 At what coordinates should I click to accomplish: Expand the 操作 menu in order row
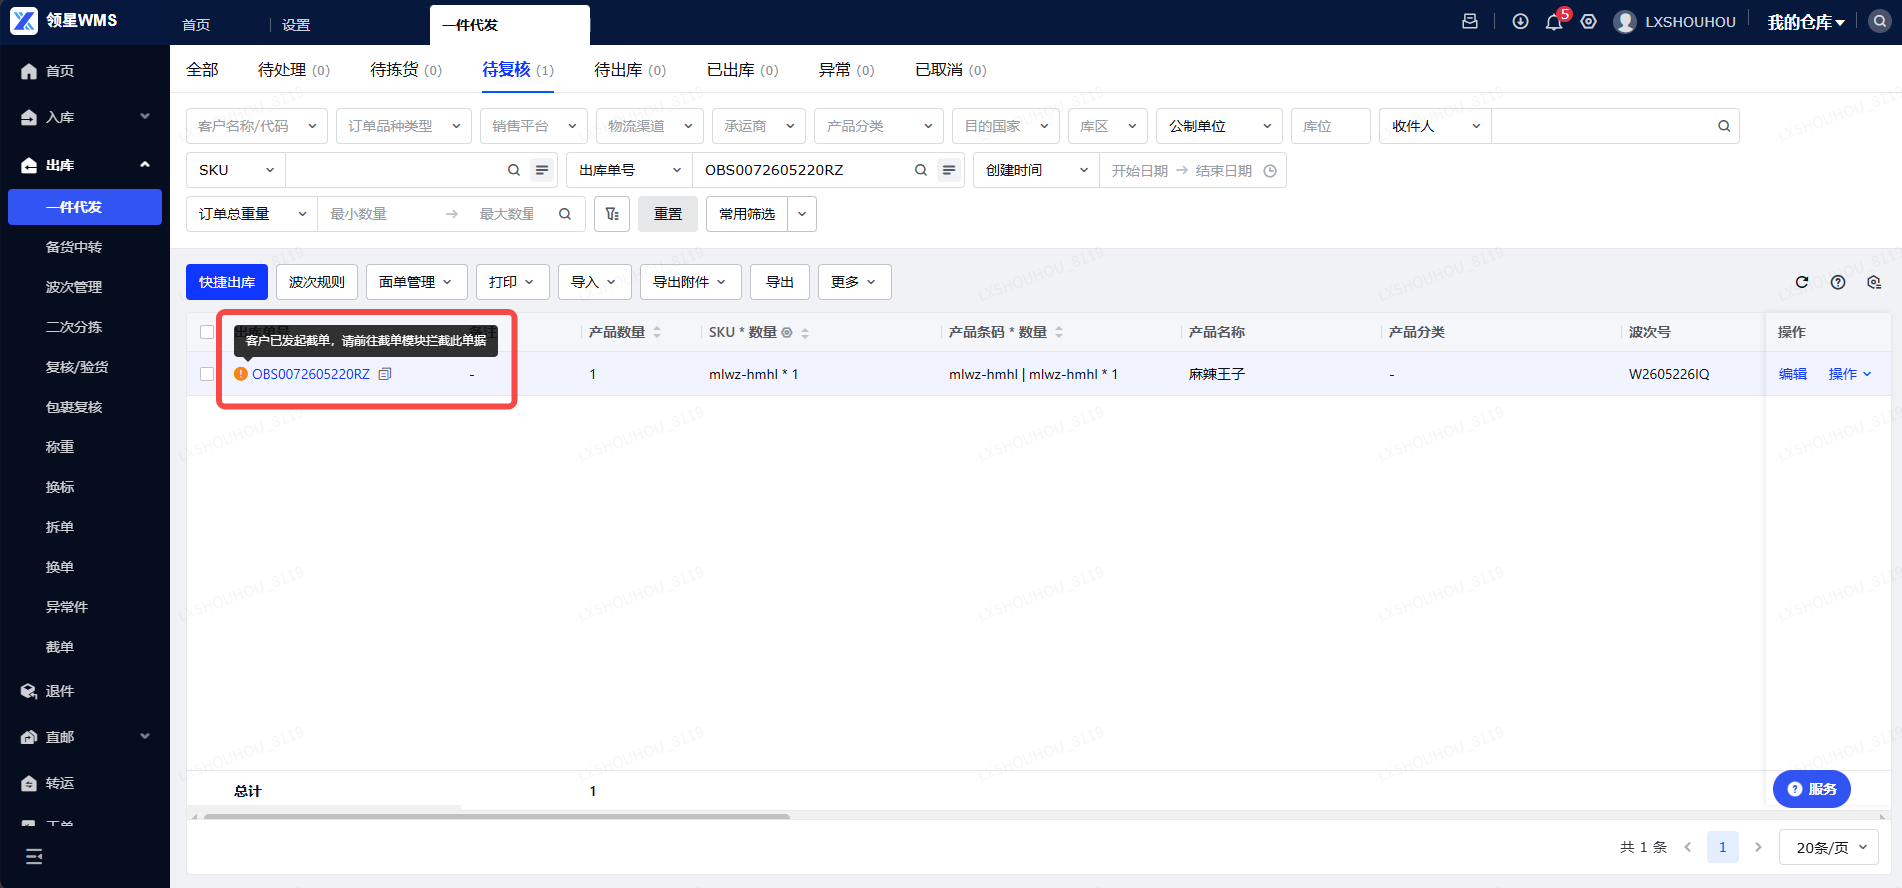1849,374
